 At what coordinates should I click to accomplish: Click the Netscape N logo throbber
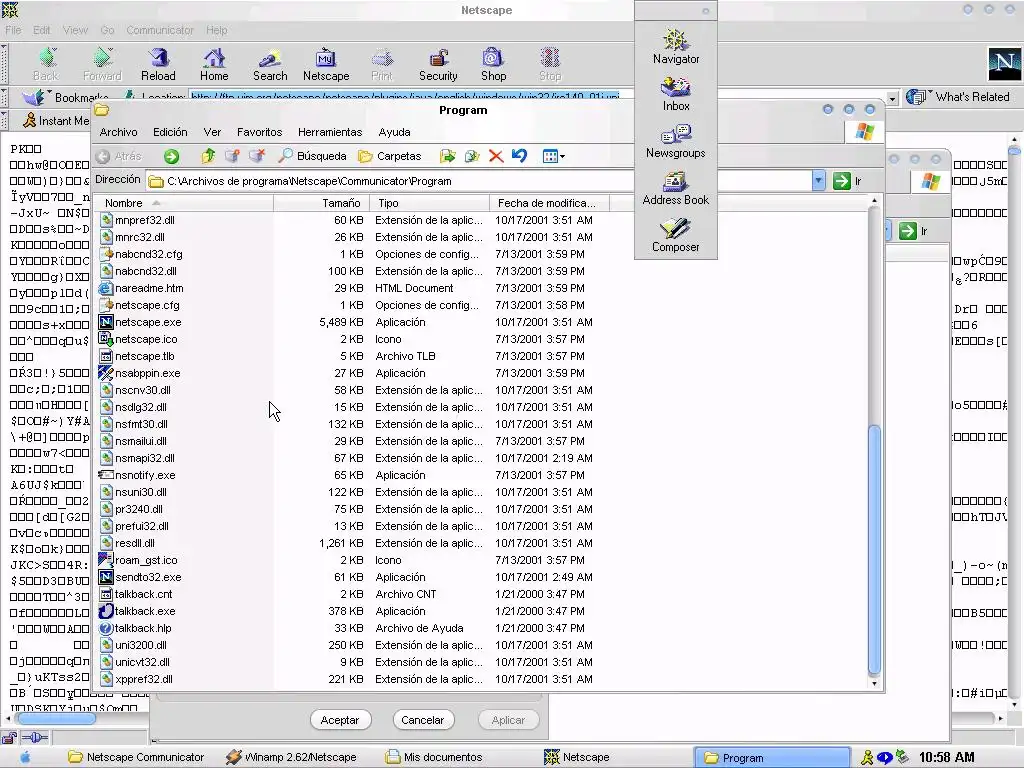point(1004,64)
